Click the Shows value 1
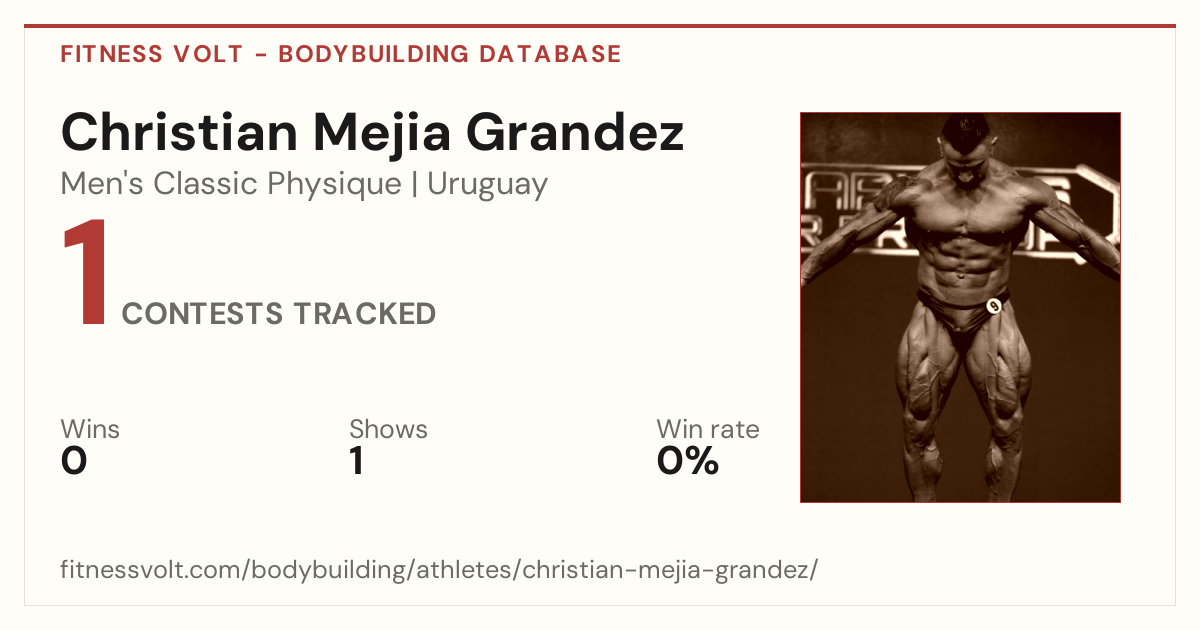This screenshot has width=1200, height=630. 357,461
